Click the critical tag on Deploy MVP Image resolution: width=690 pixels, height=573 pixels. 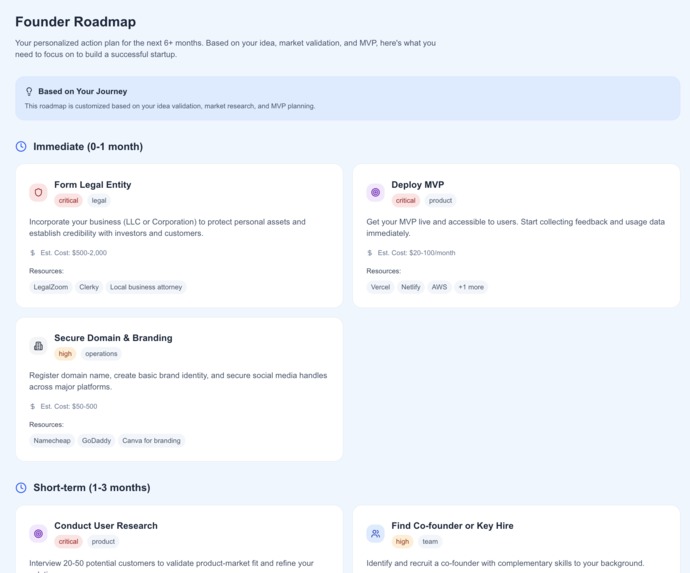tap(405, 200)
